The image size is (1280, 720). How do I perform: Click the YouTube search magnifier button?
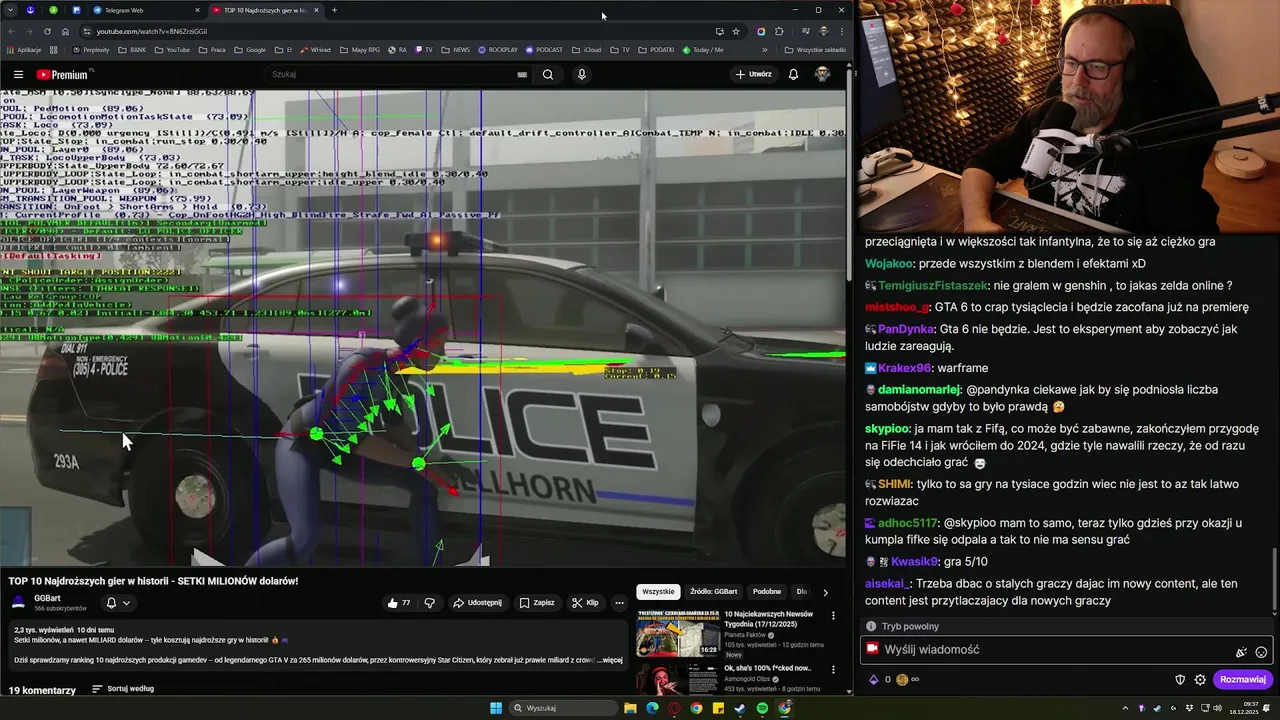548,74
